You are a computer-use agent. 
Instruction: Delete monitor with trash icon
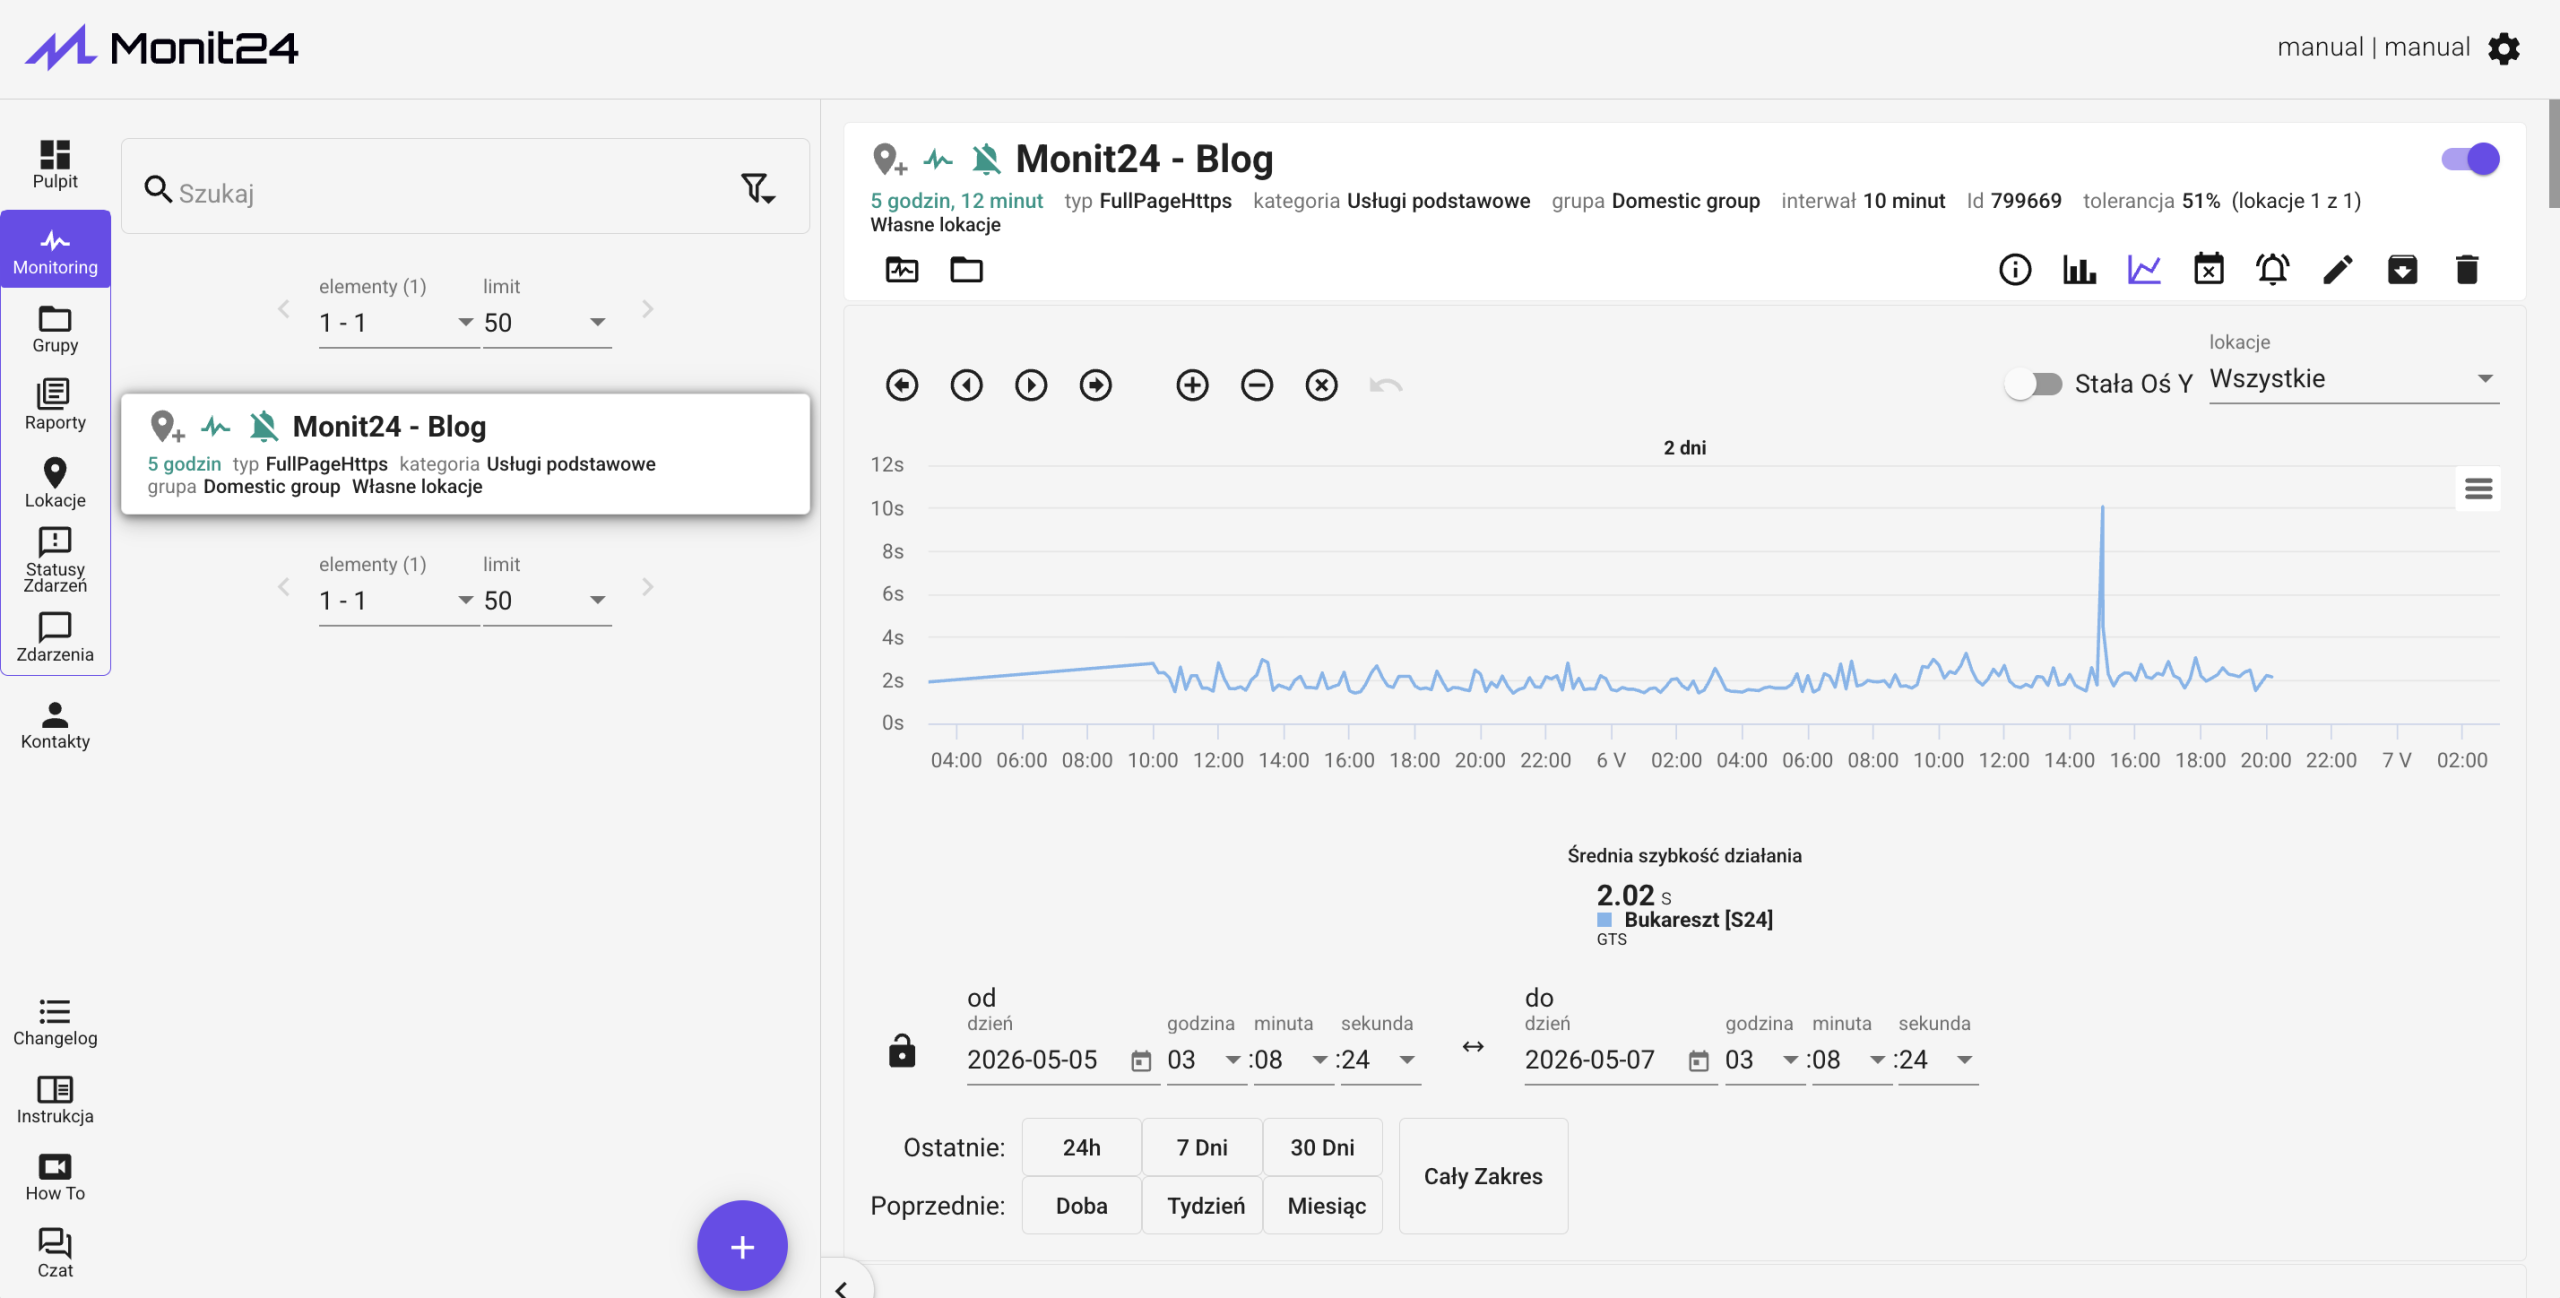coord(2467,269)
